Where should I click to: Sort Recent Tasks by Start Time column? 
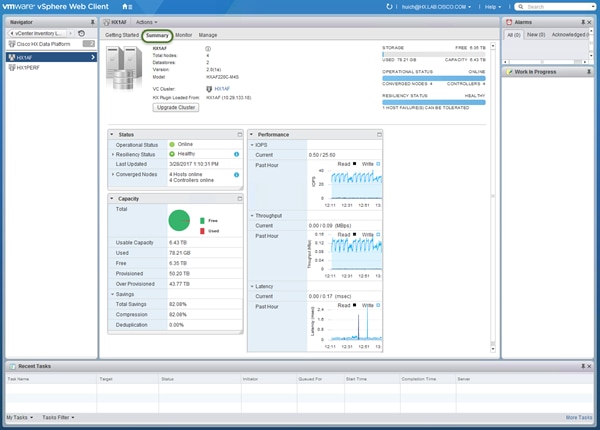[372, 379]
